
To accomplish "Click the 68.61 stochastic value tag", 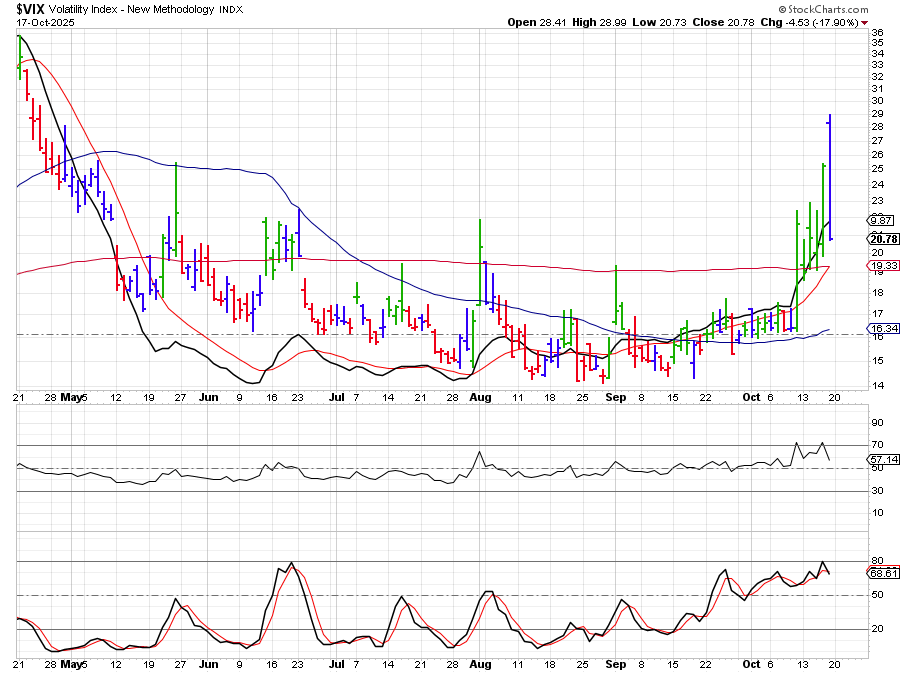I will pos(884,573).
